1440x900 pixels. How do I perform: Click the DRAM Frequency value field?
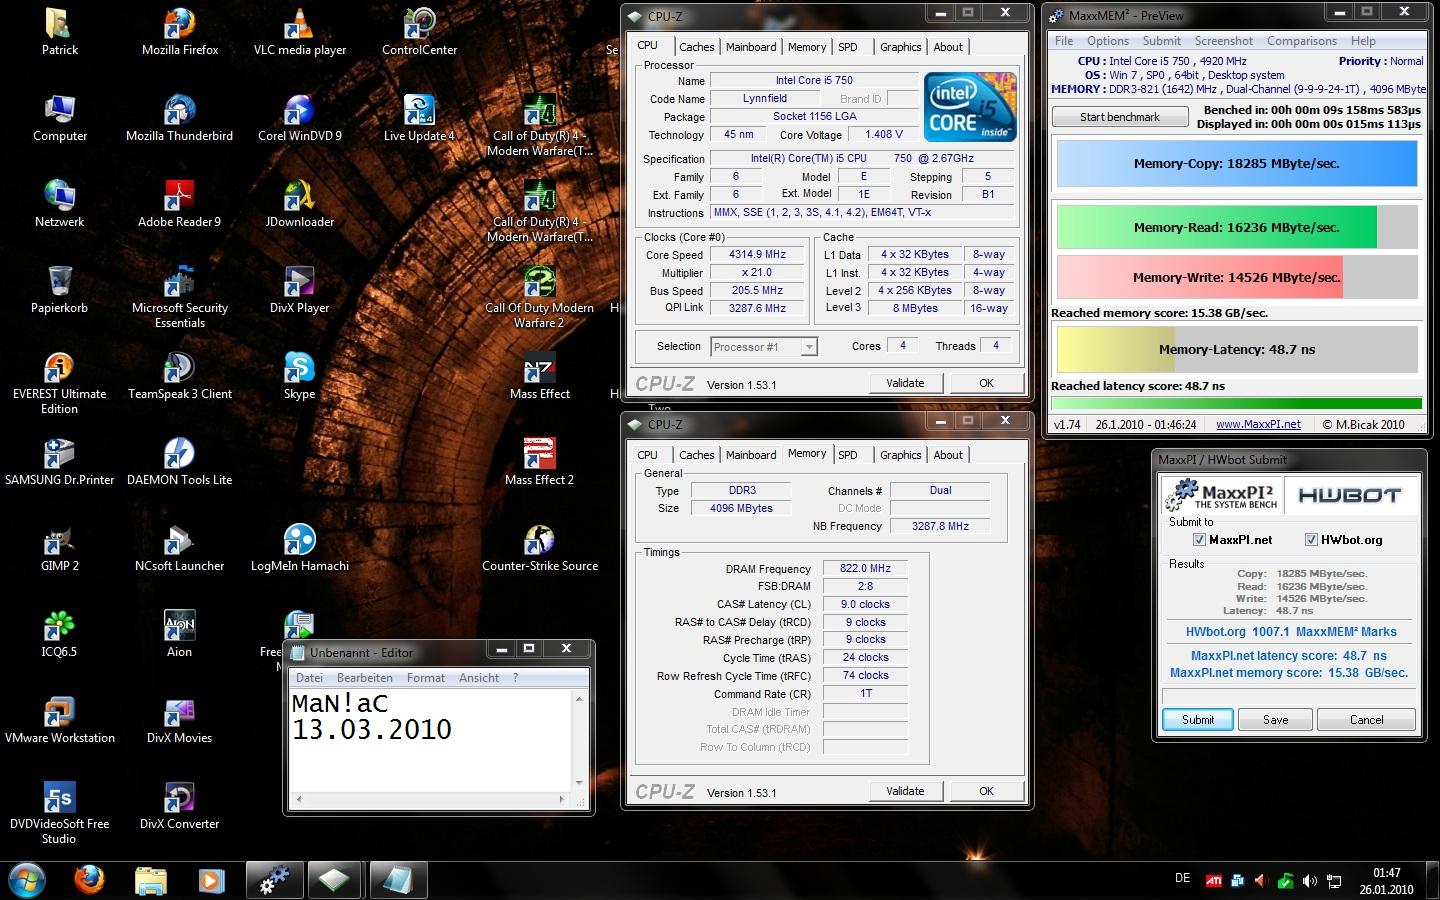865,568
